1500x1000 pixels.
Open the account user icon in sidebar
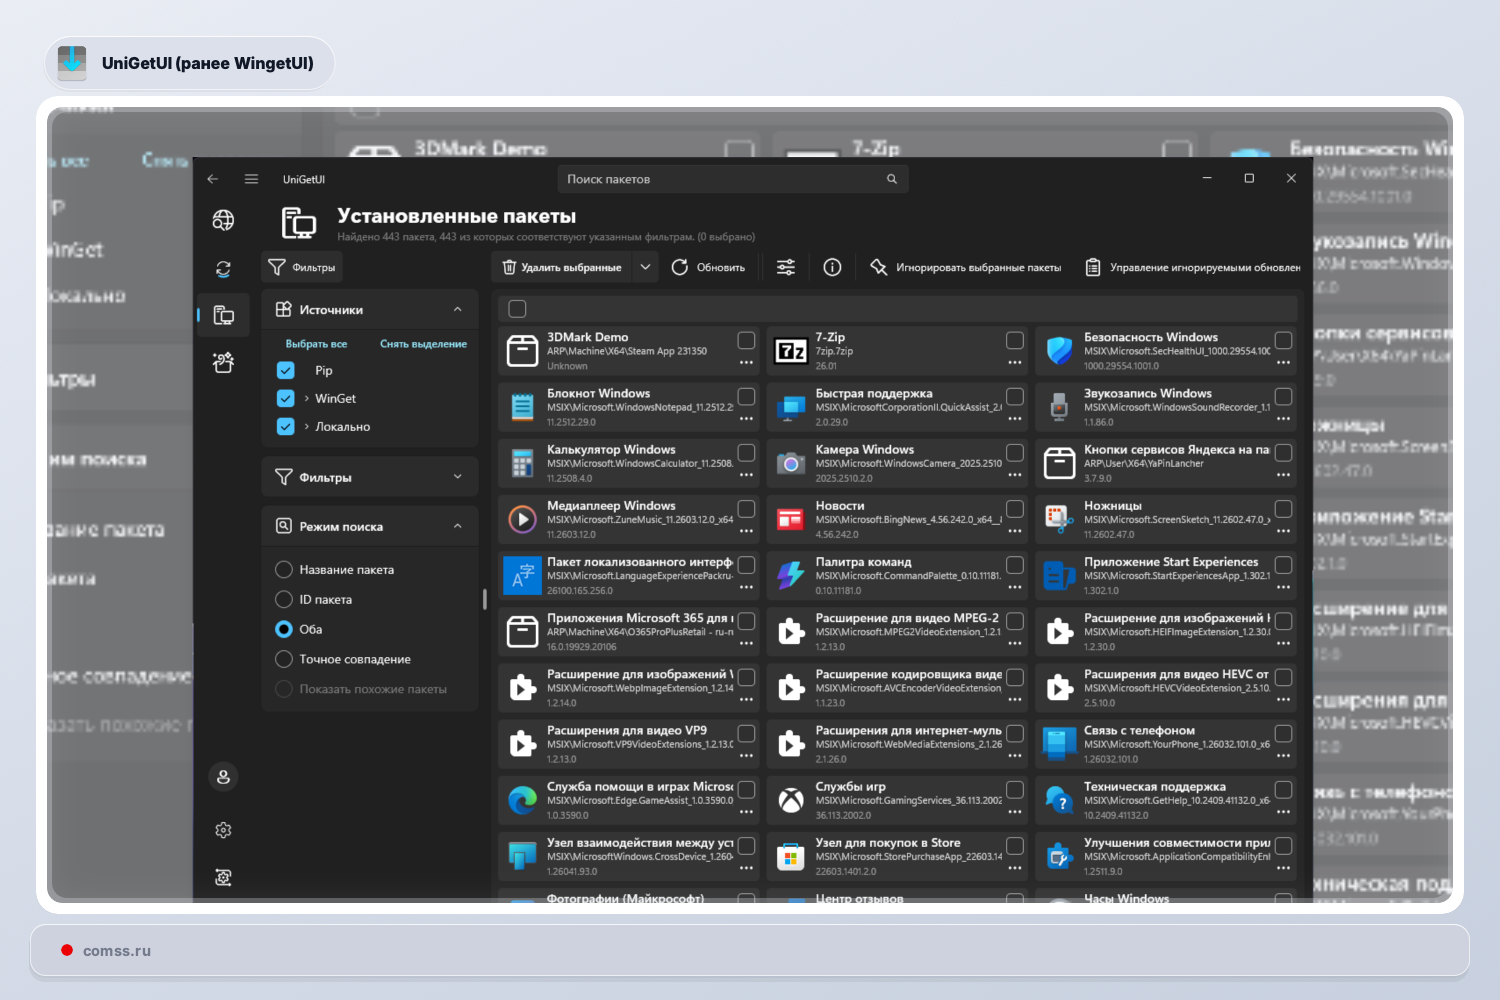coord(223,777)
